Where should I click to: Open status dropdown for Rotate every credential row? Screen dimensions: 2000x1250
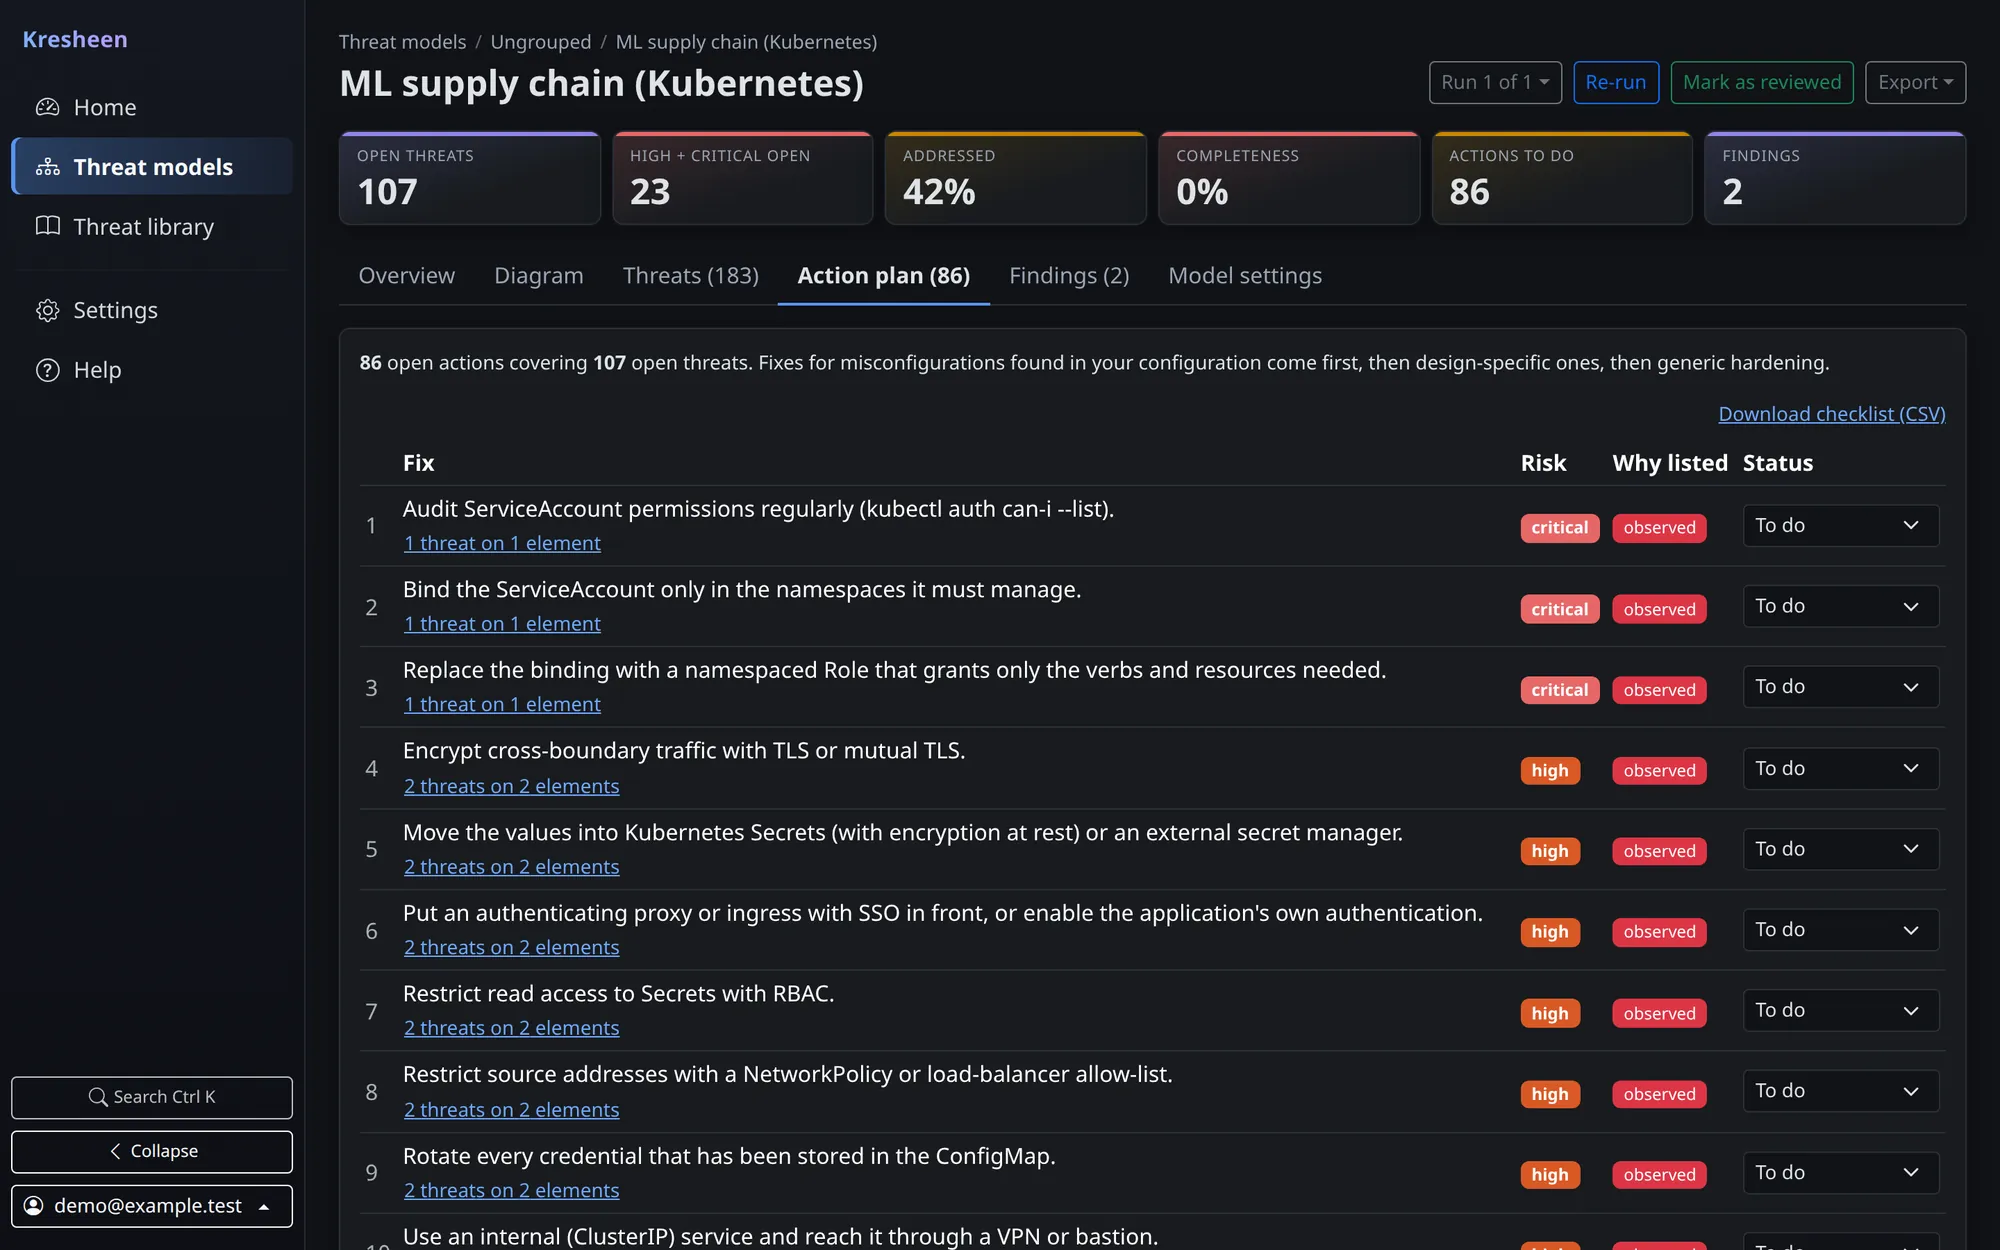pyautogui.click(x=1840, y=1172)
